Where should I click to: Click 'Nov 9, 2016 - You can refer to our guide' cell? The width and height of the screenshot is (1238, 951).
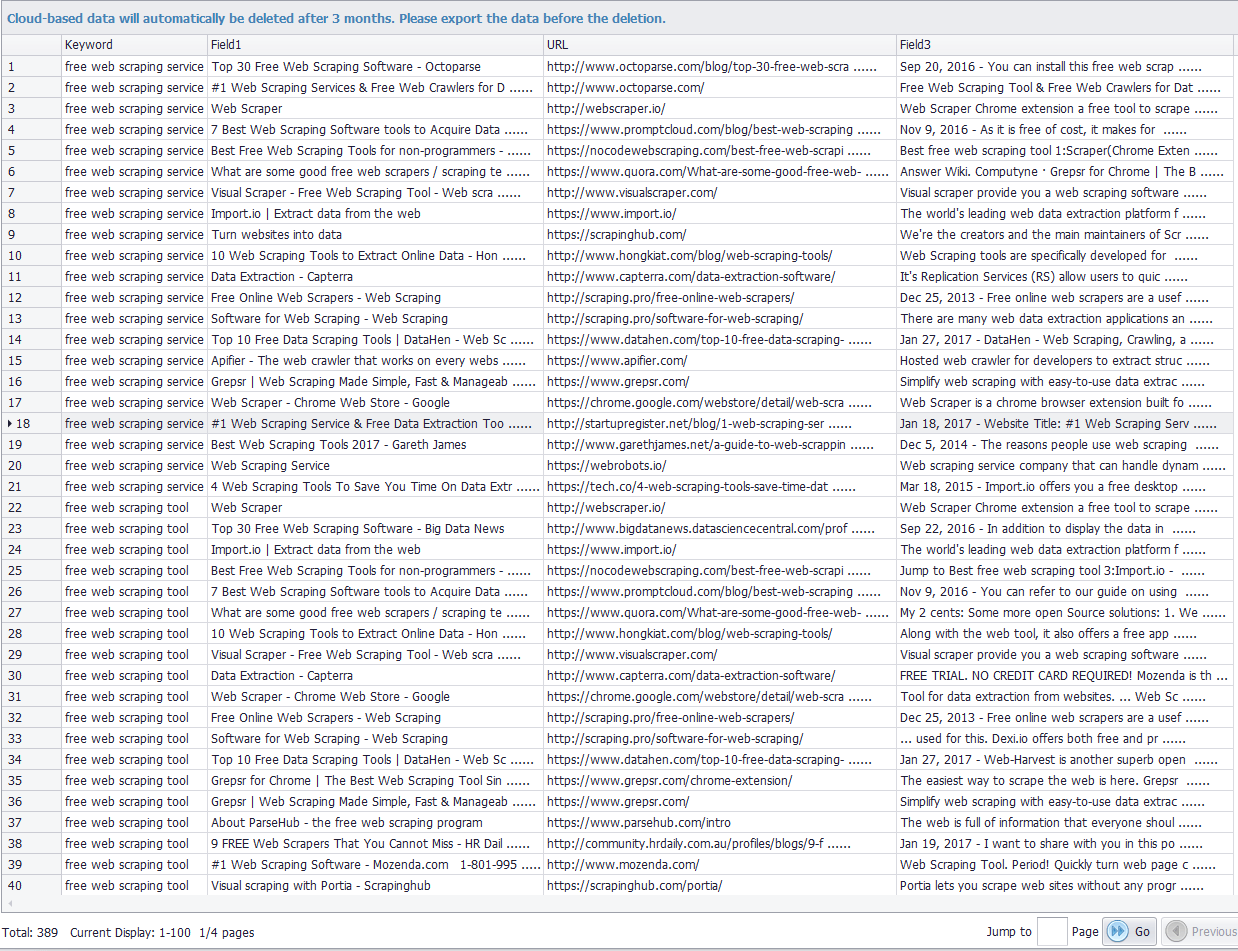[x=1067, y=592]
